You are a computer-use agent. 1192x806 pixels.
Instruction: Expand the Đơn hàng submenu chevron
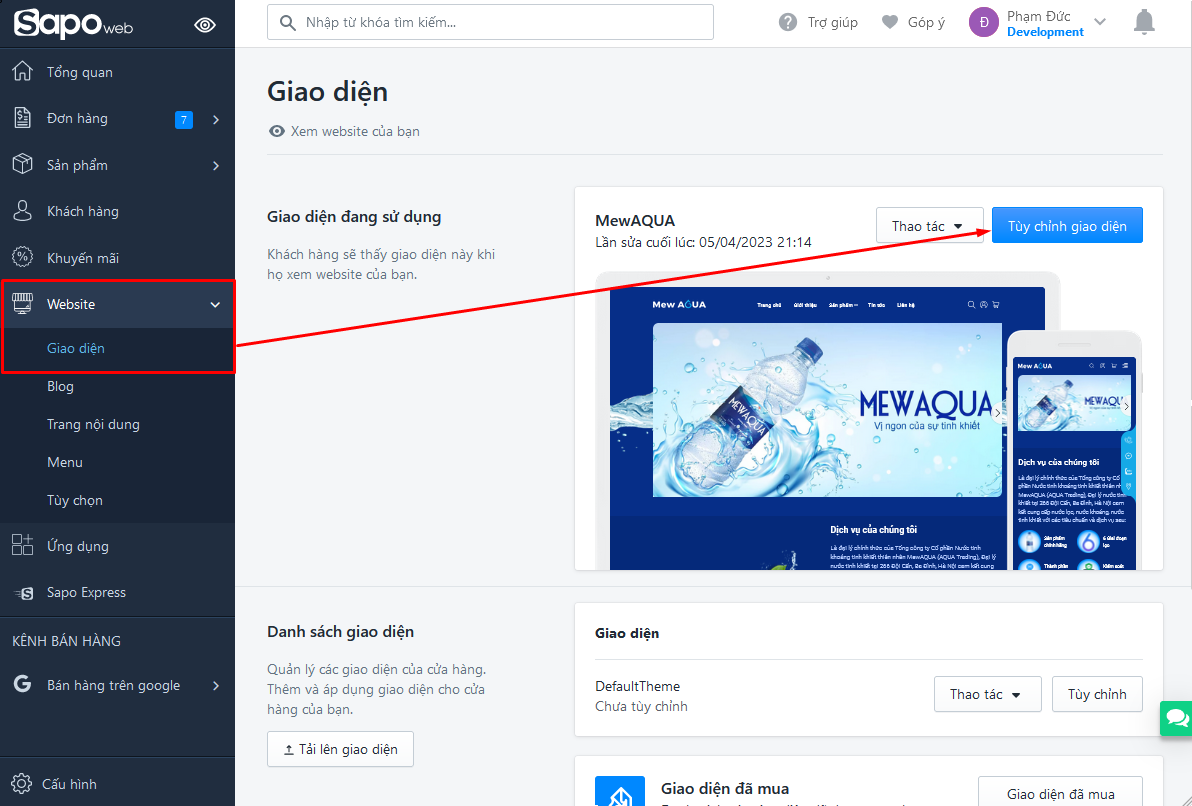click(x=216, y=119)
